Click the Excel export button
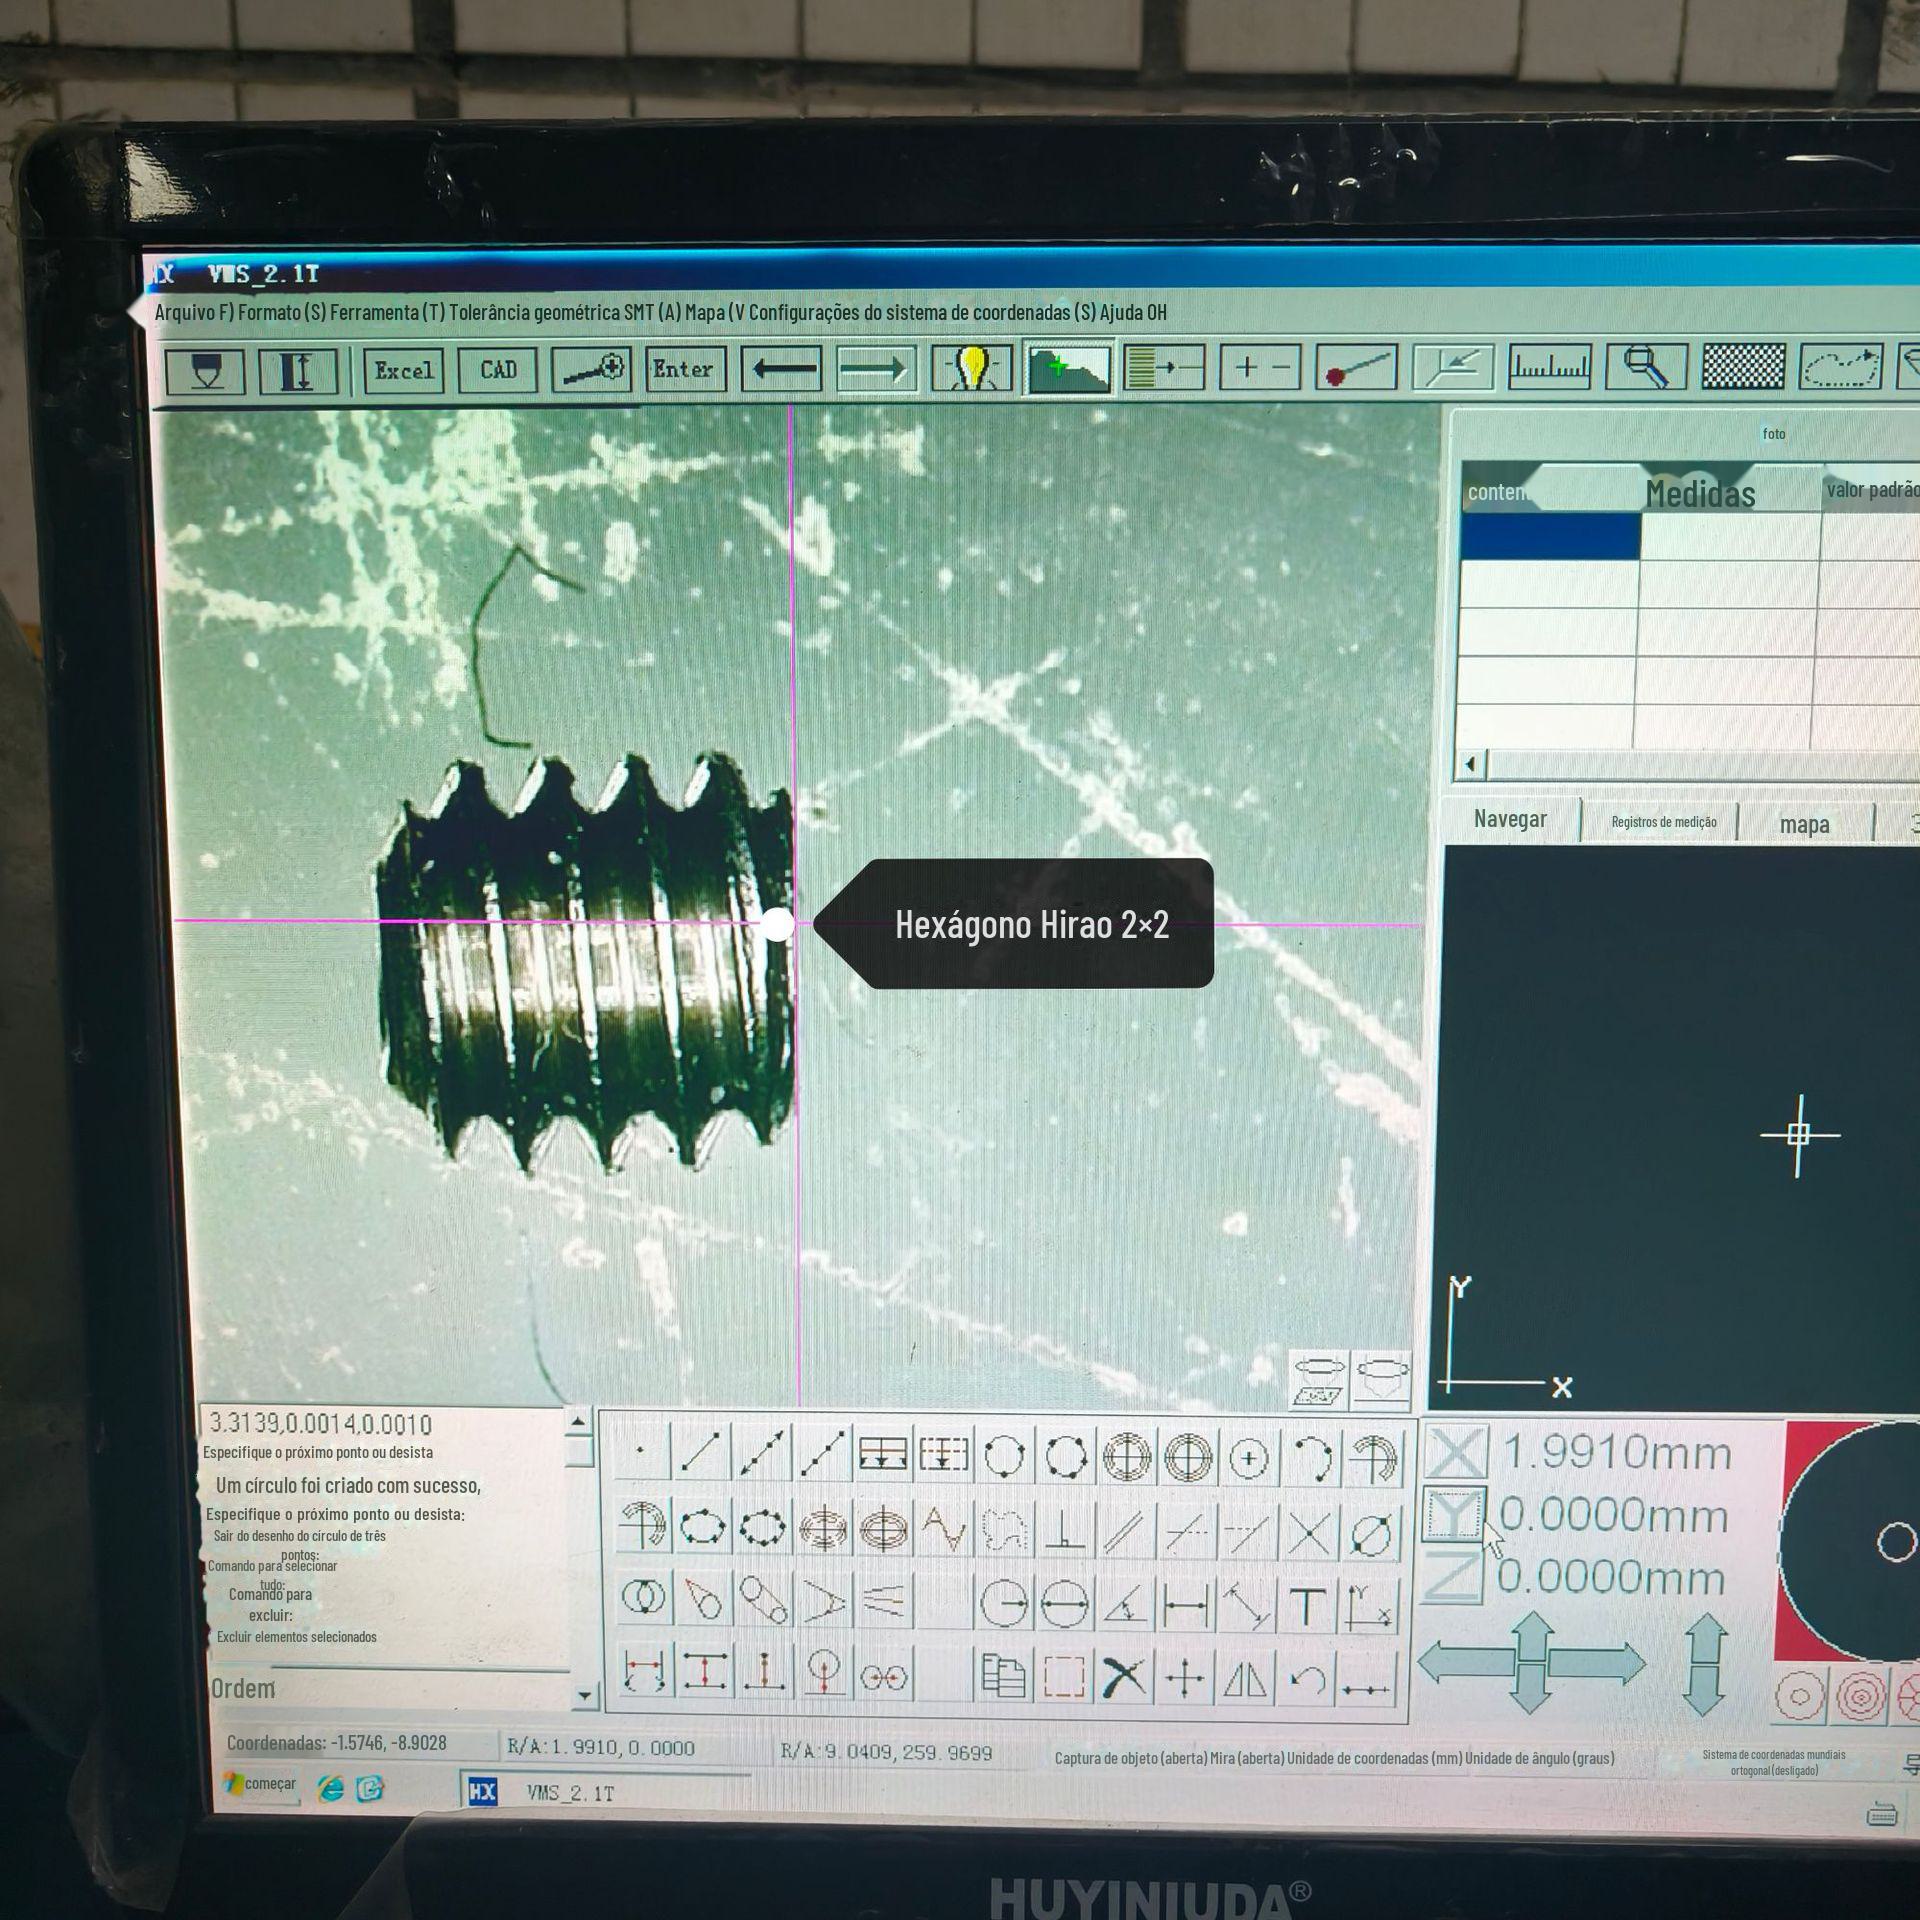This screenshot has height=1920, width=1920. pos(404,370)
